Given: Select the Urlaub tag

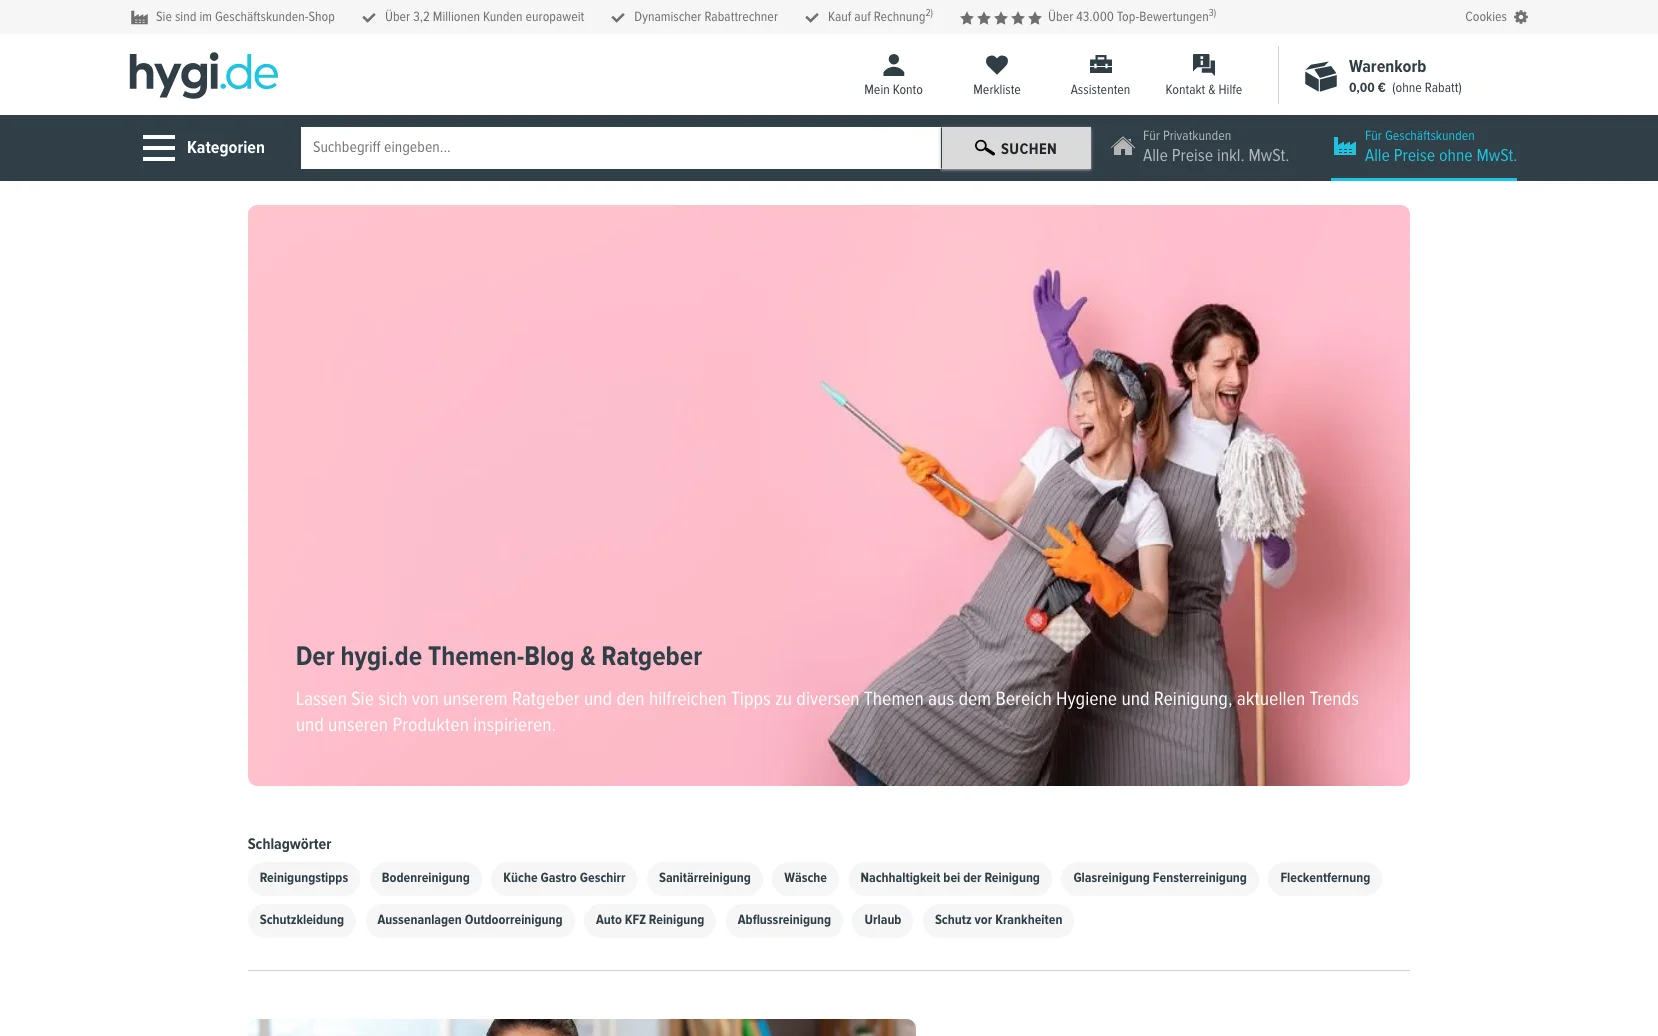Looking at the screenshot, I should click(883, 920).
